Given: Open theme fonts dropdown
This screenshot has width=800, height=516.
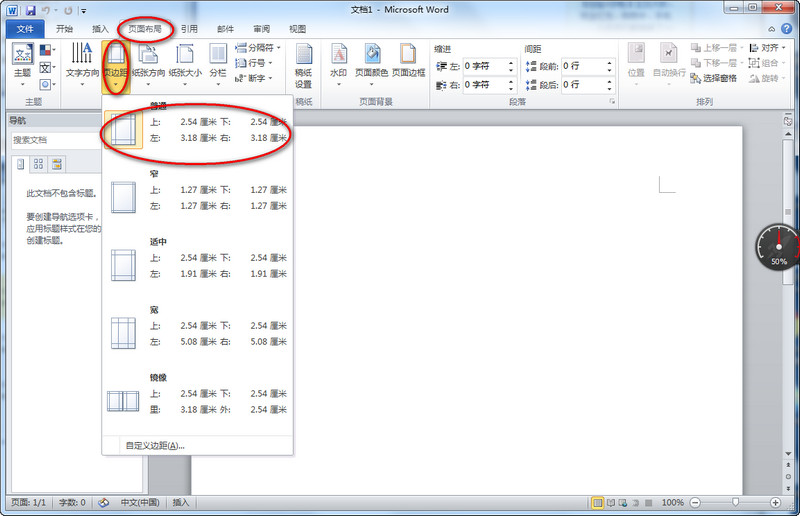Looking at the screenshot, I should click(47, 67).
